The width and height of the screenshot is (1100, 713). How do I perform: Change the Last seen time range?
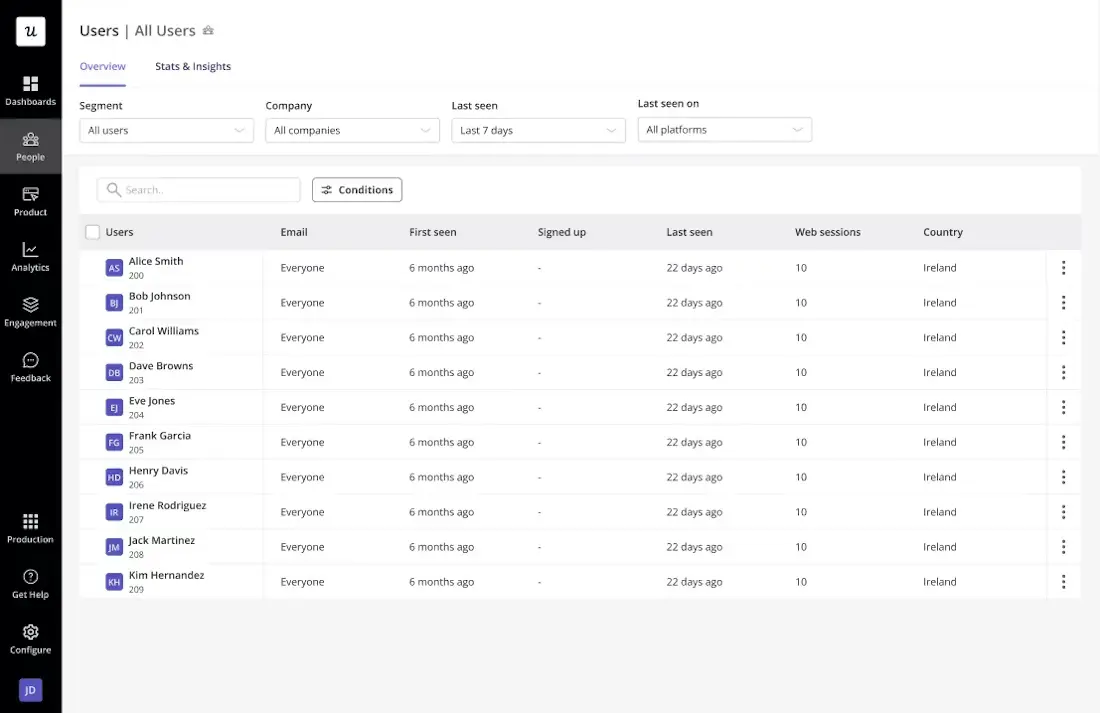pyautogui.click(x=538, y=130)
